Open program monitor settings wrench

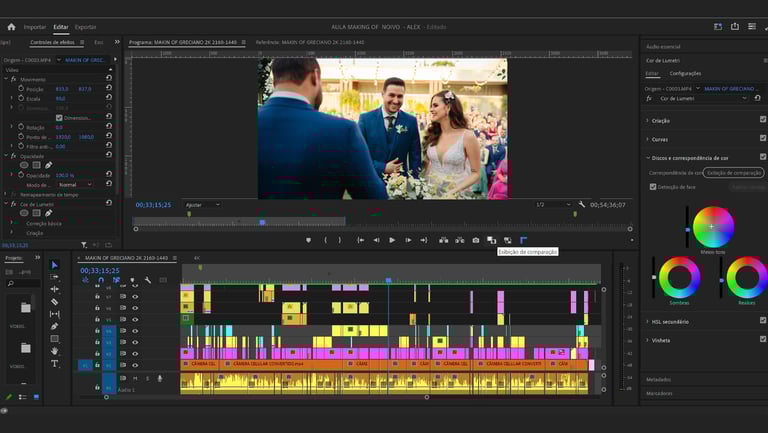pos(581,205)
